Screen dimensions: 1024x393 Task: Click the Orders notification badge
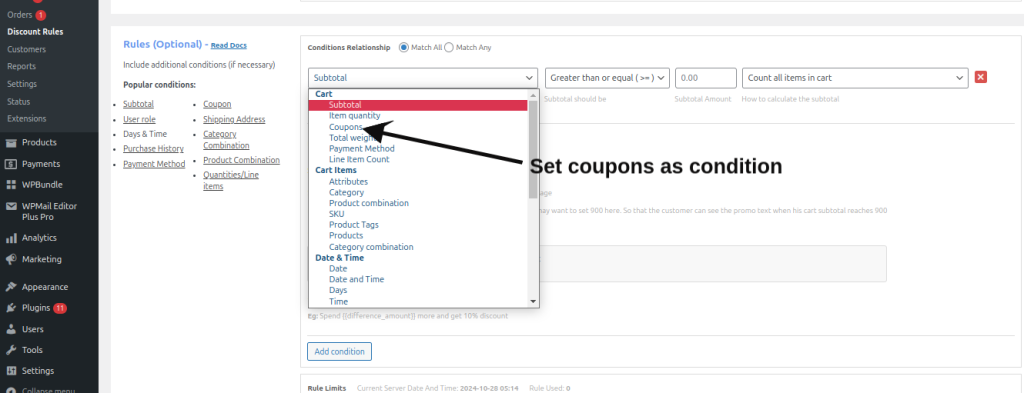point(40,15)
